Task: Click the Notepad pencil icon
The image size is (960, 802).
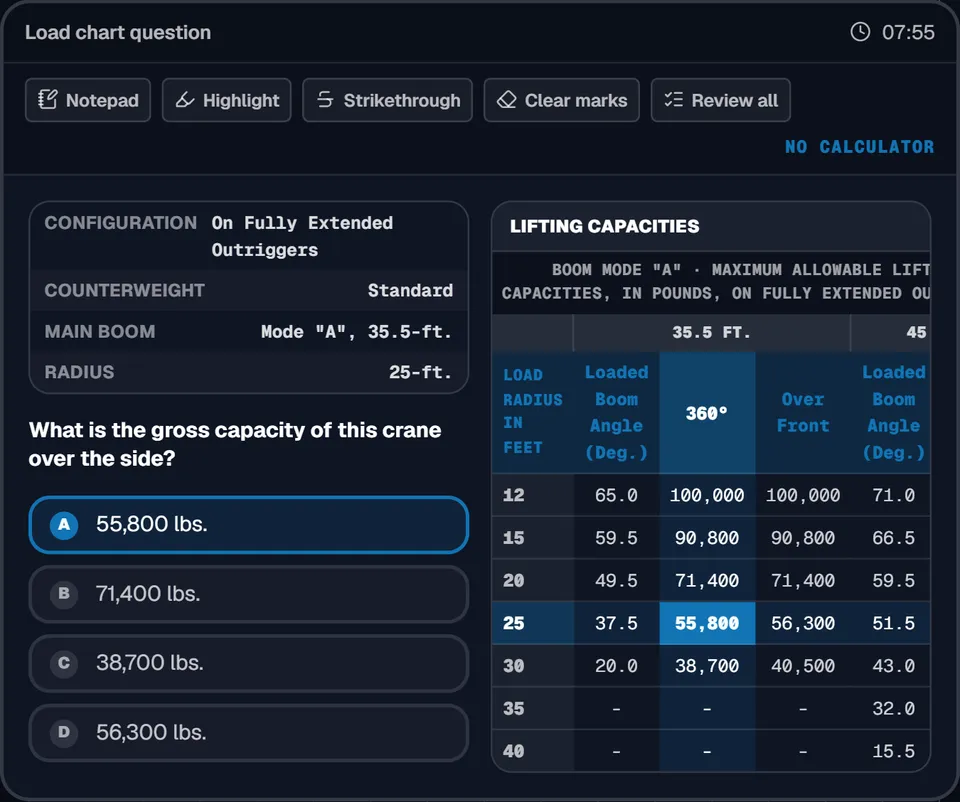Action: coord(48,99)
